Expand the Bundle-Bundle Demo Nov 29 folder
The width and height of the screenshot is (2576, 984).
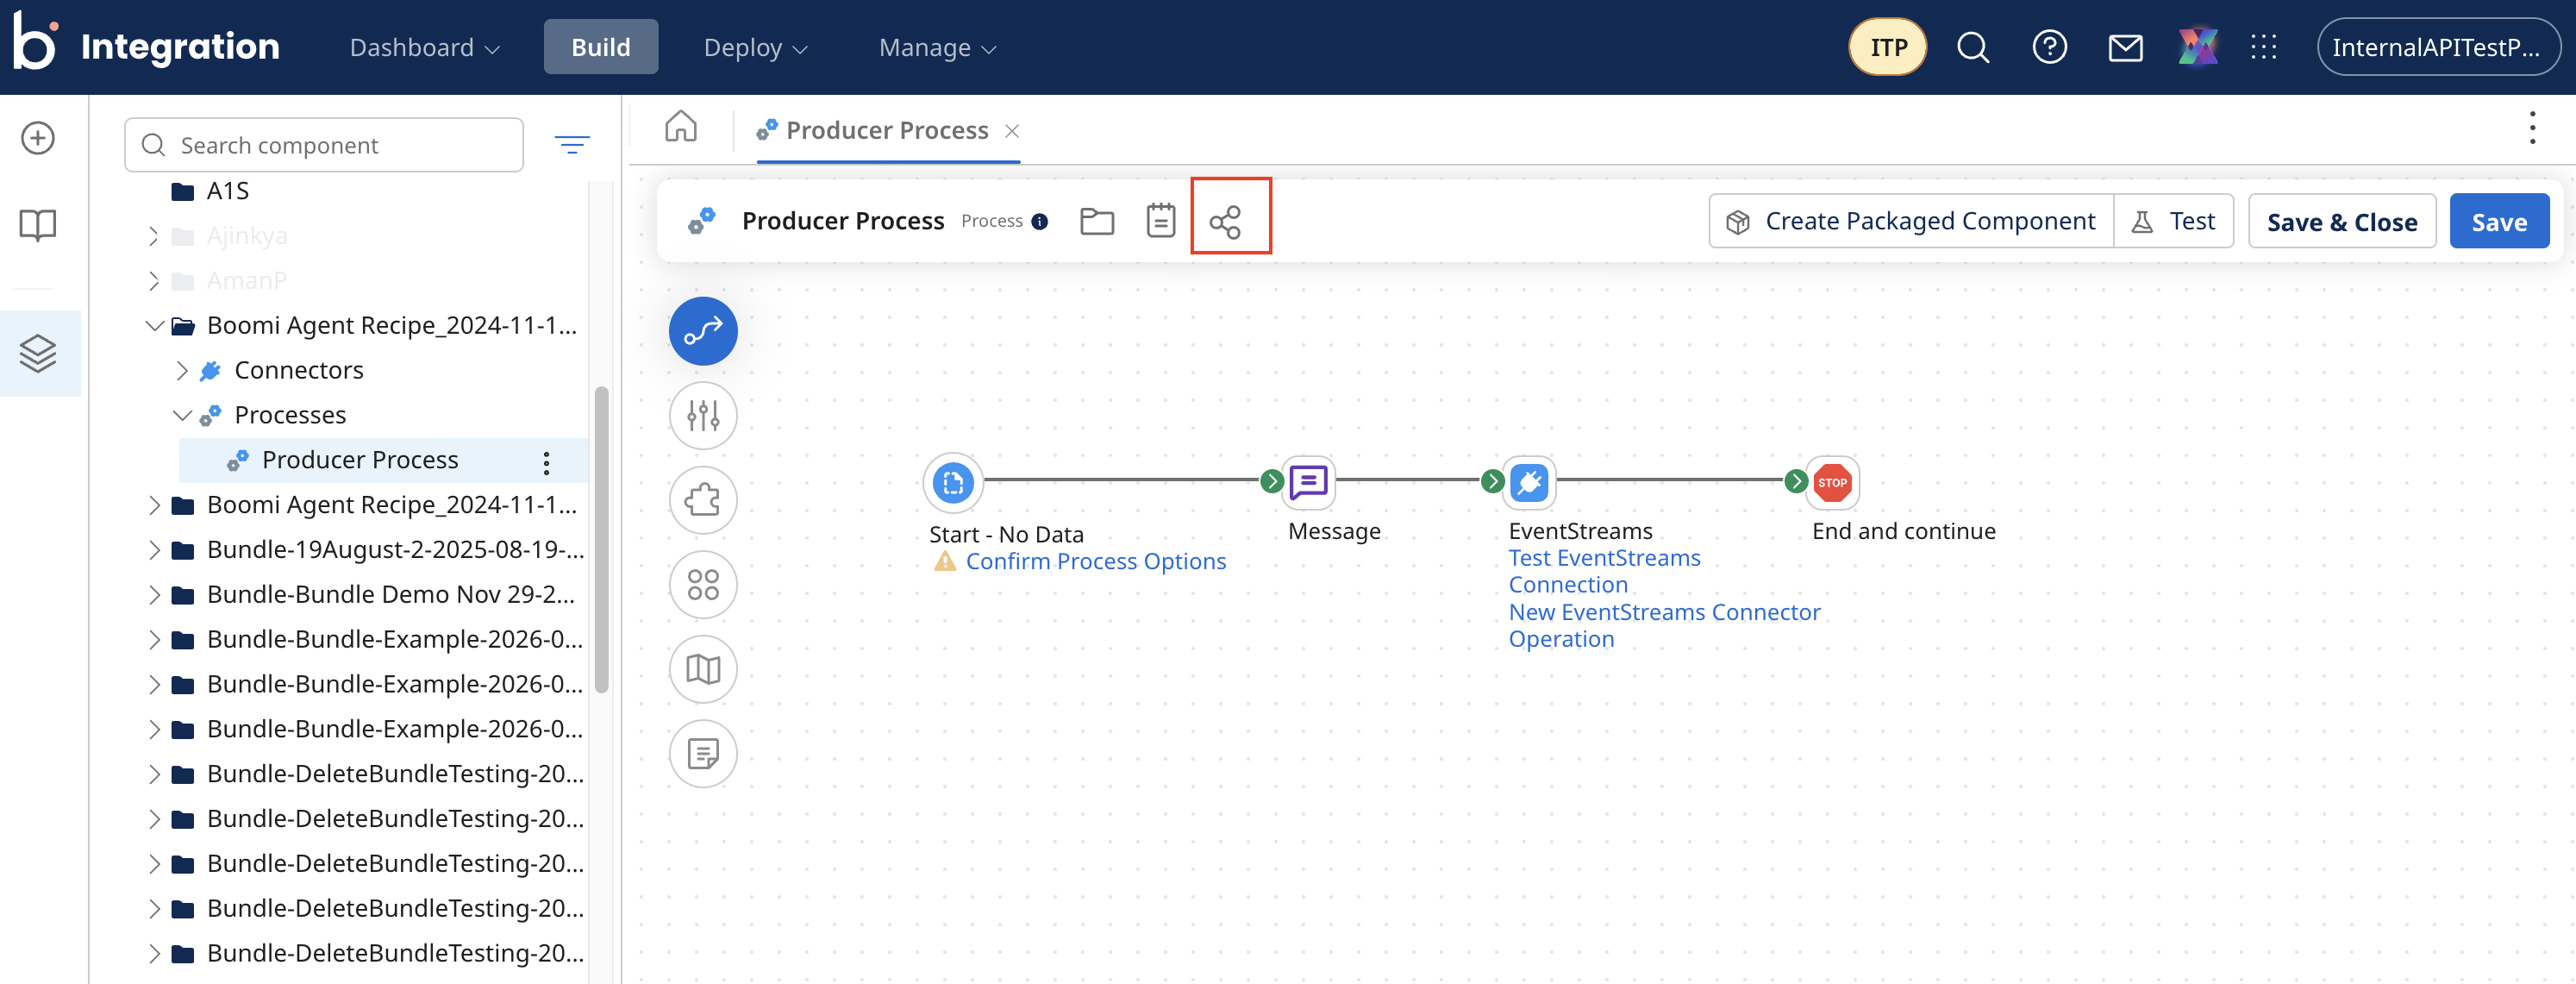tap(153, 595)
